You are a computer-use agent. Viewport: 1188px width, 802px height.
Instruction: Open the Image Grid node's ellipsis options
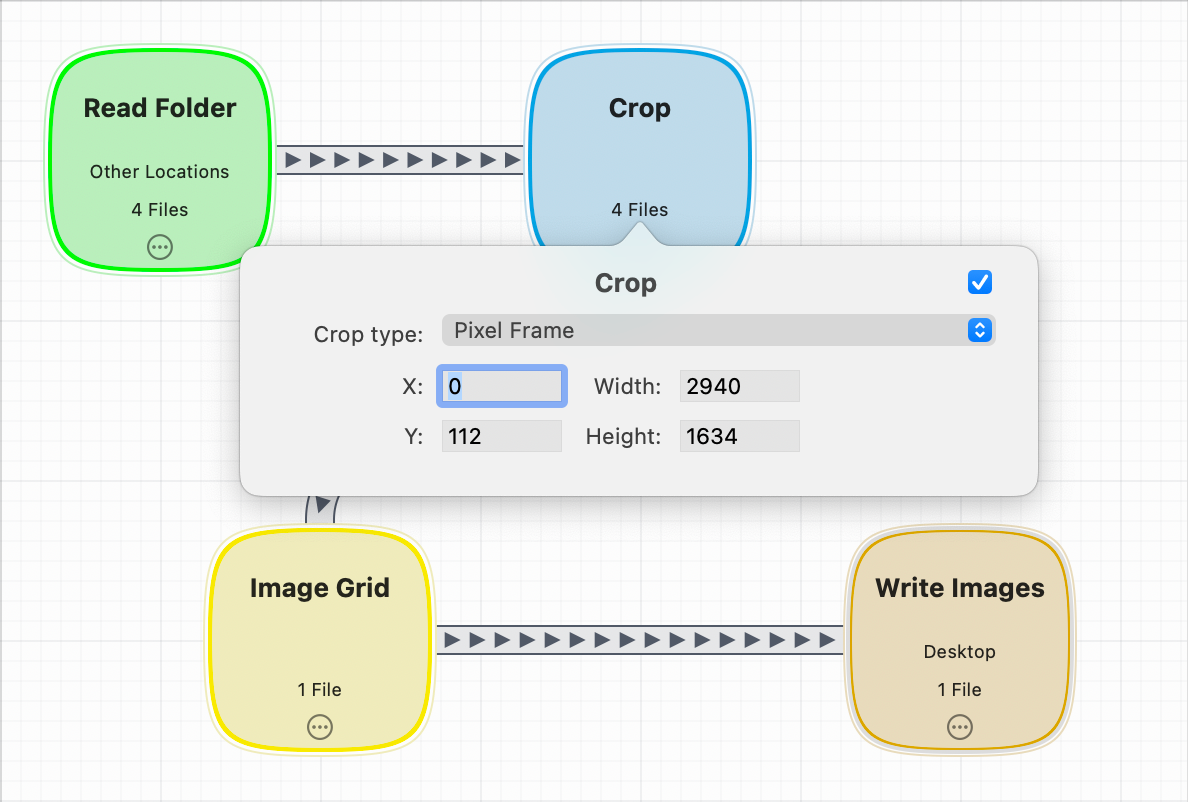coord(319,727)
